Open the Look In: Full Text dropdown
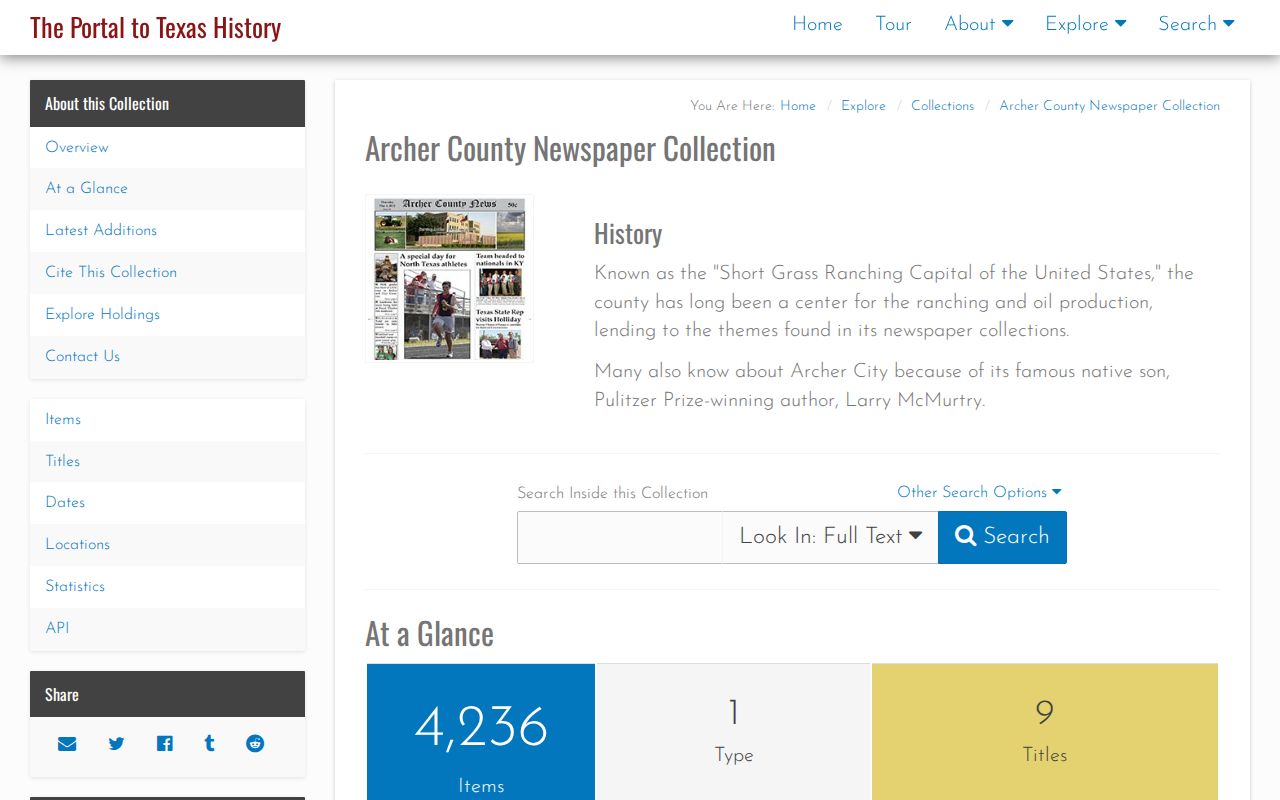The width and height of the screenshot is (1280, 800). [x=830, y=537]
